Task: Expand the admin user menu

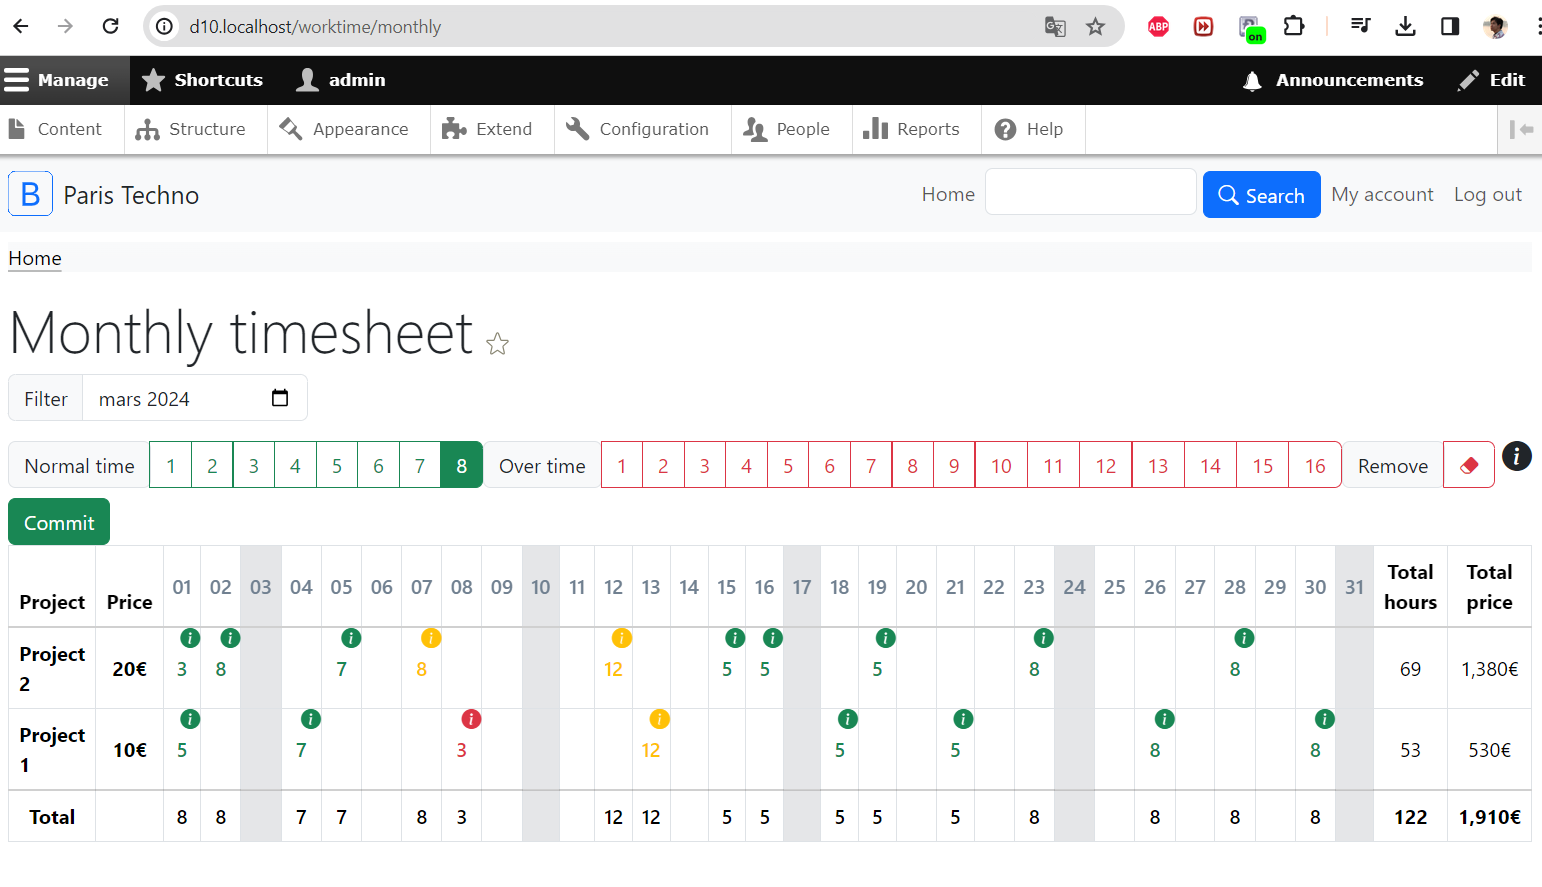Action: tap(341, 80)
